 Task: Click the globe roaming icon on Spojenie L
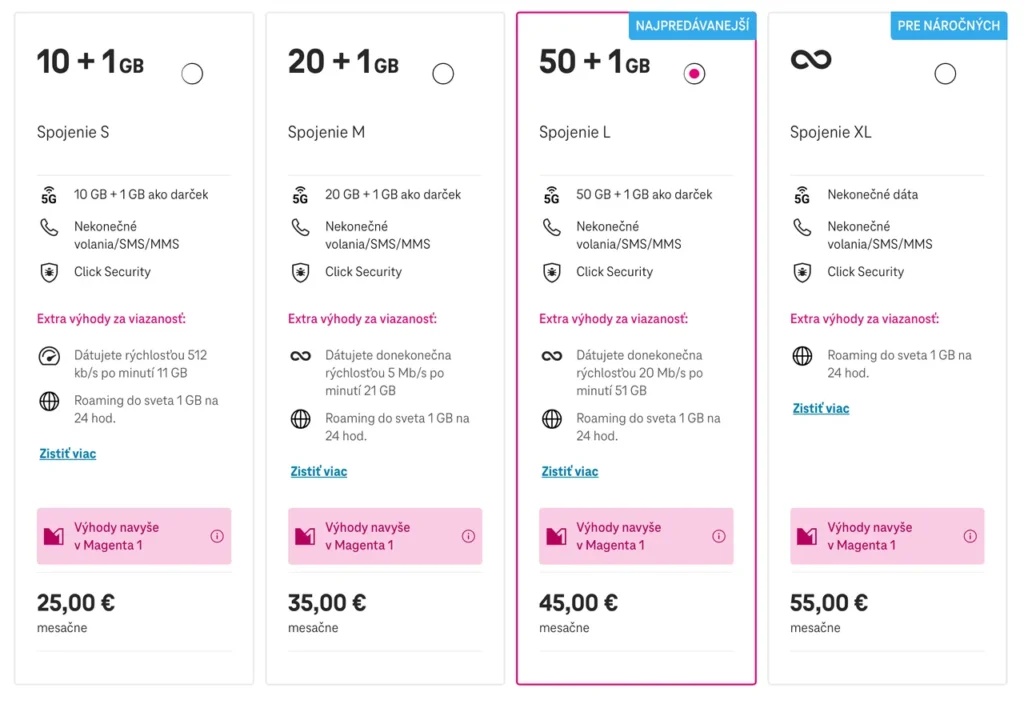pos(551,419)
